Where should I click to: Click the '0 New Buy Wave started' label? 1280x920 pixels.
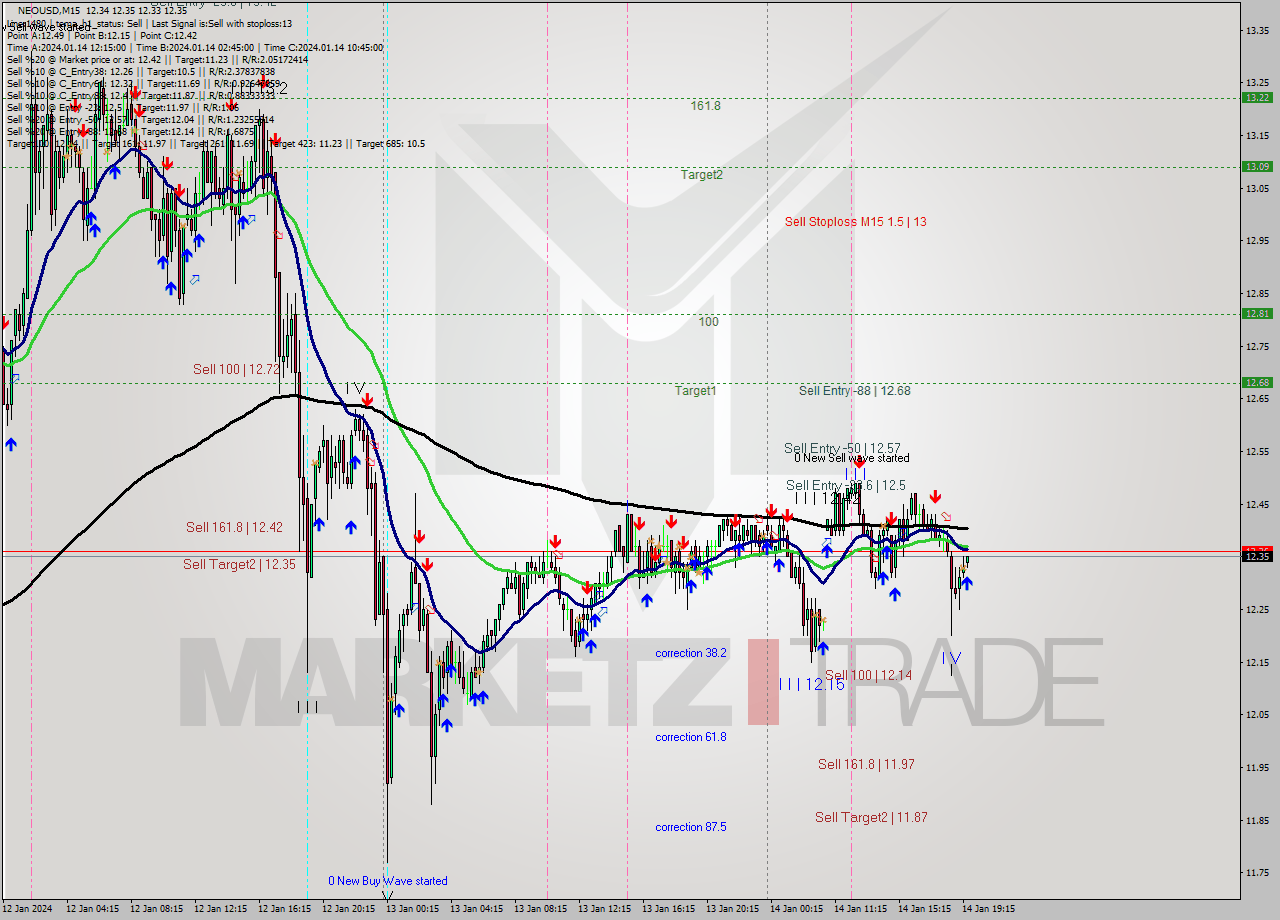(x=388, y=881)
